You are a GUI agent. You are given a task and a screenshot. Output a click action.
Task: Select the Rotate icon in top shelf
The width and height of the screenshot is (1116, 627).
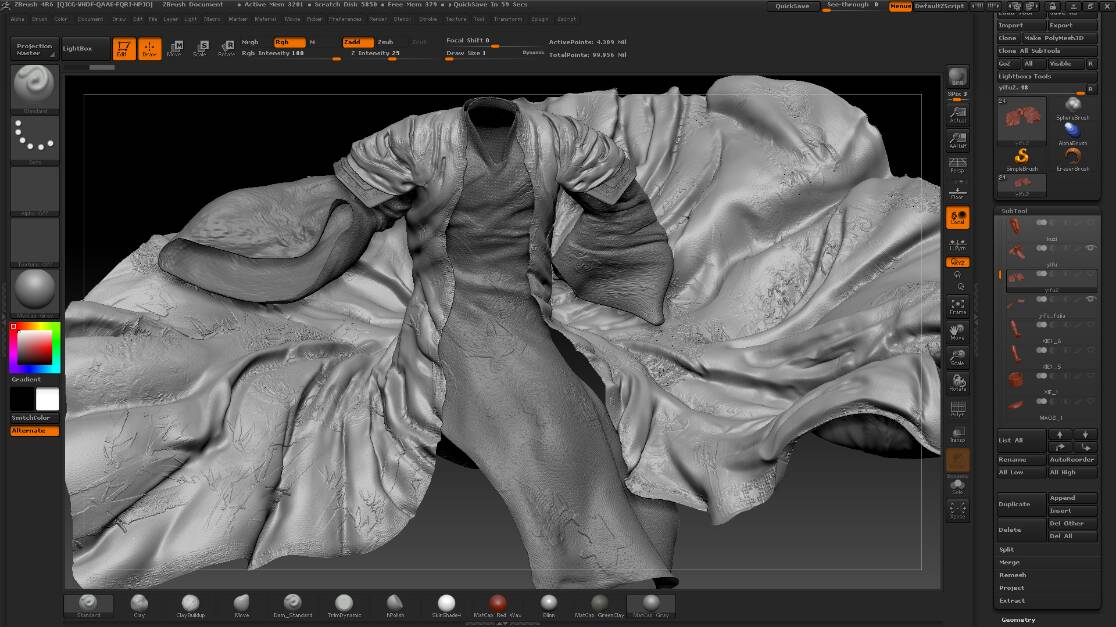point(227,49)
